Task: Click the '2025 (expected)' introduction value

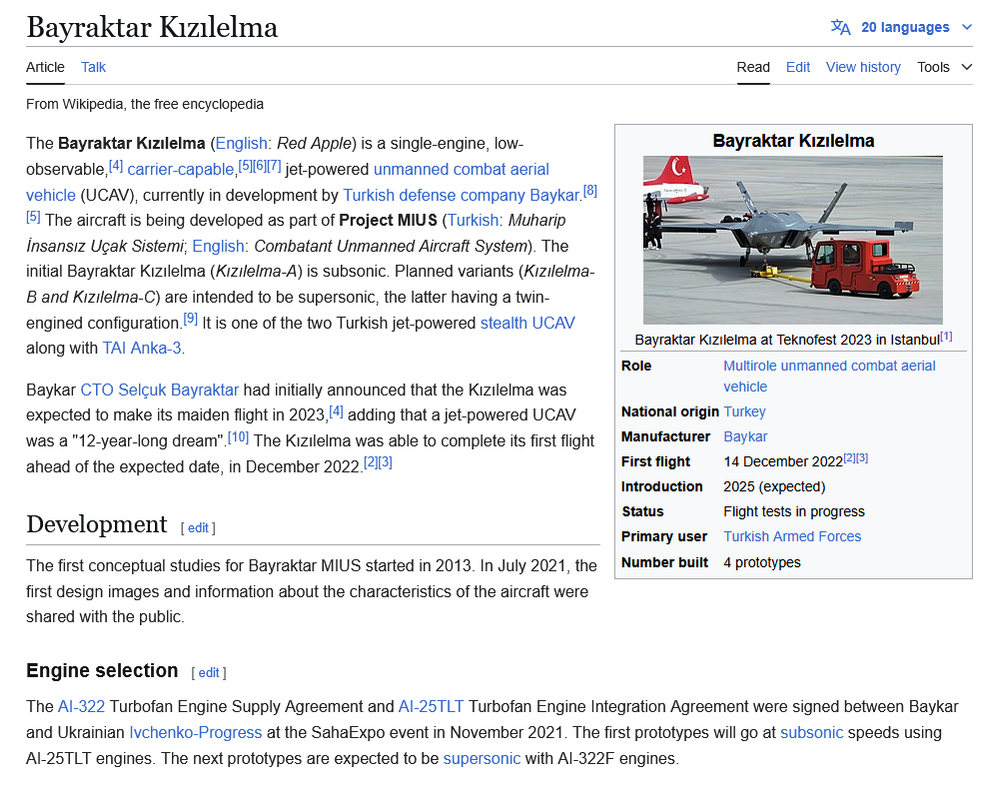Action: (x=774, y=487)
